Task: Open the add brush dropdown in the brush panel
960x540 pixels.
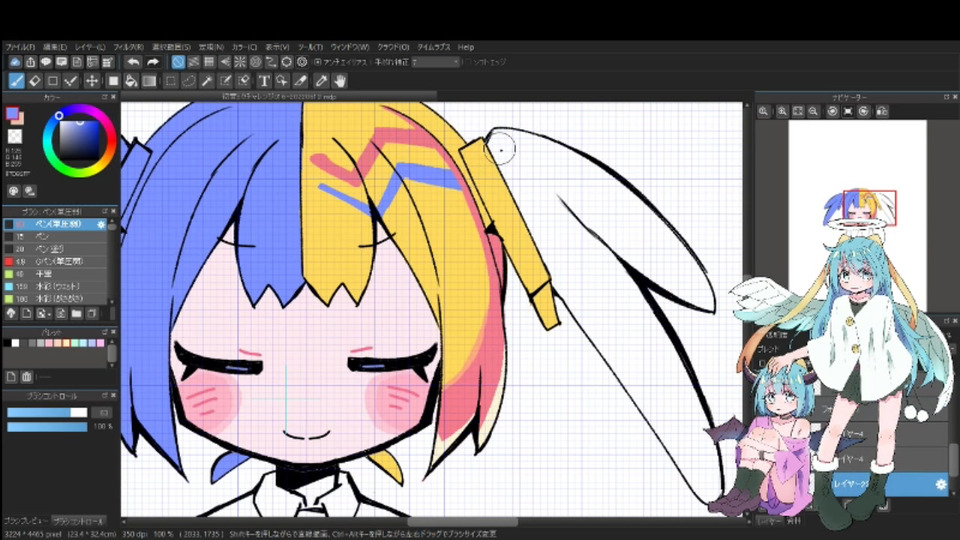Action: click(42, 313)
